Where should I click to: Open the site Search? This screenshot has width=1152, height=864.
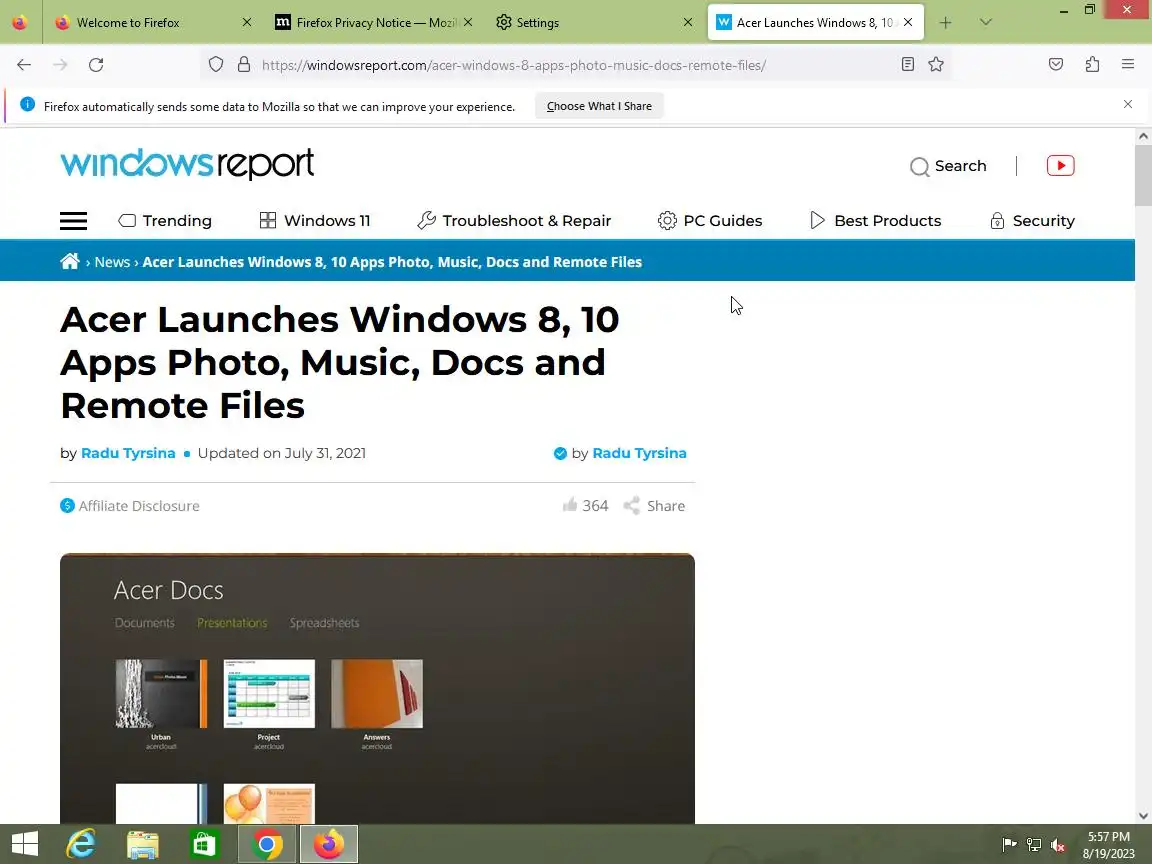[948, 166]
